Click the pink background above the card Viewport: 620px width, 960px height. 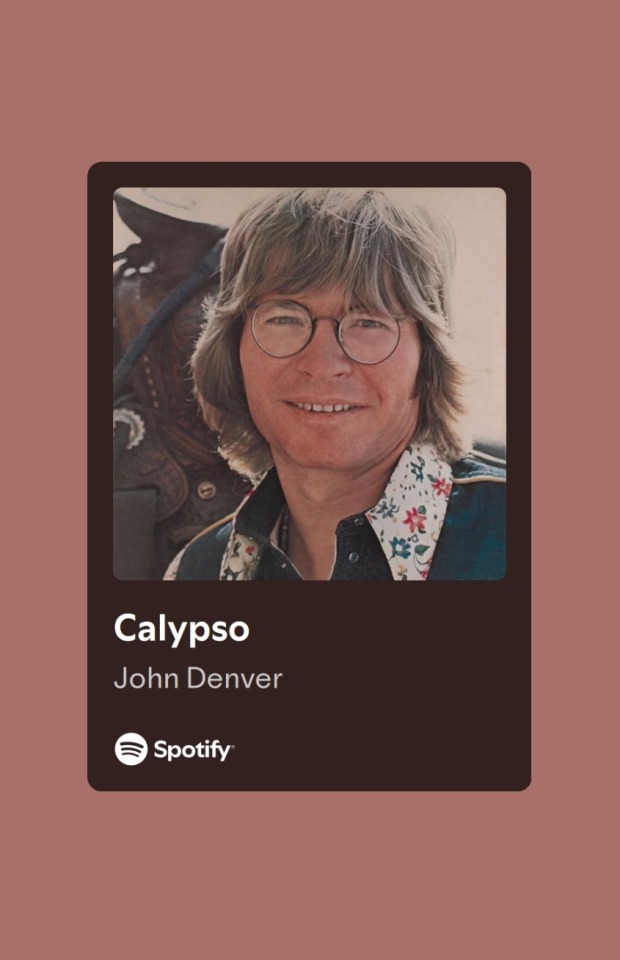point(310,80)
